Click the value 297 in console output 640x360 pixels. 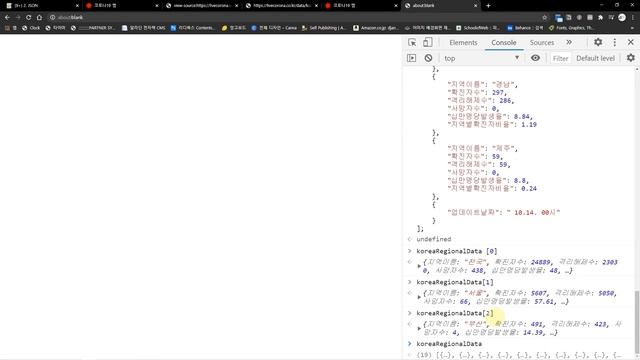point(498,93)
